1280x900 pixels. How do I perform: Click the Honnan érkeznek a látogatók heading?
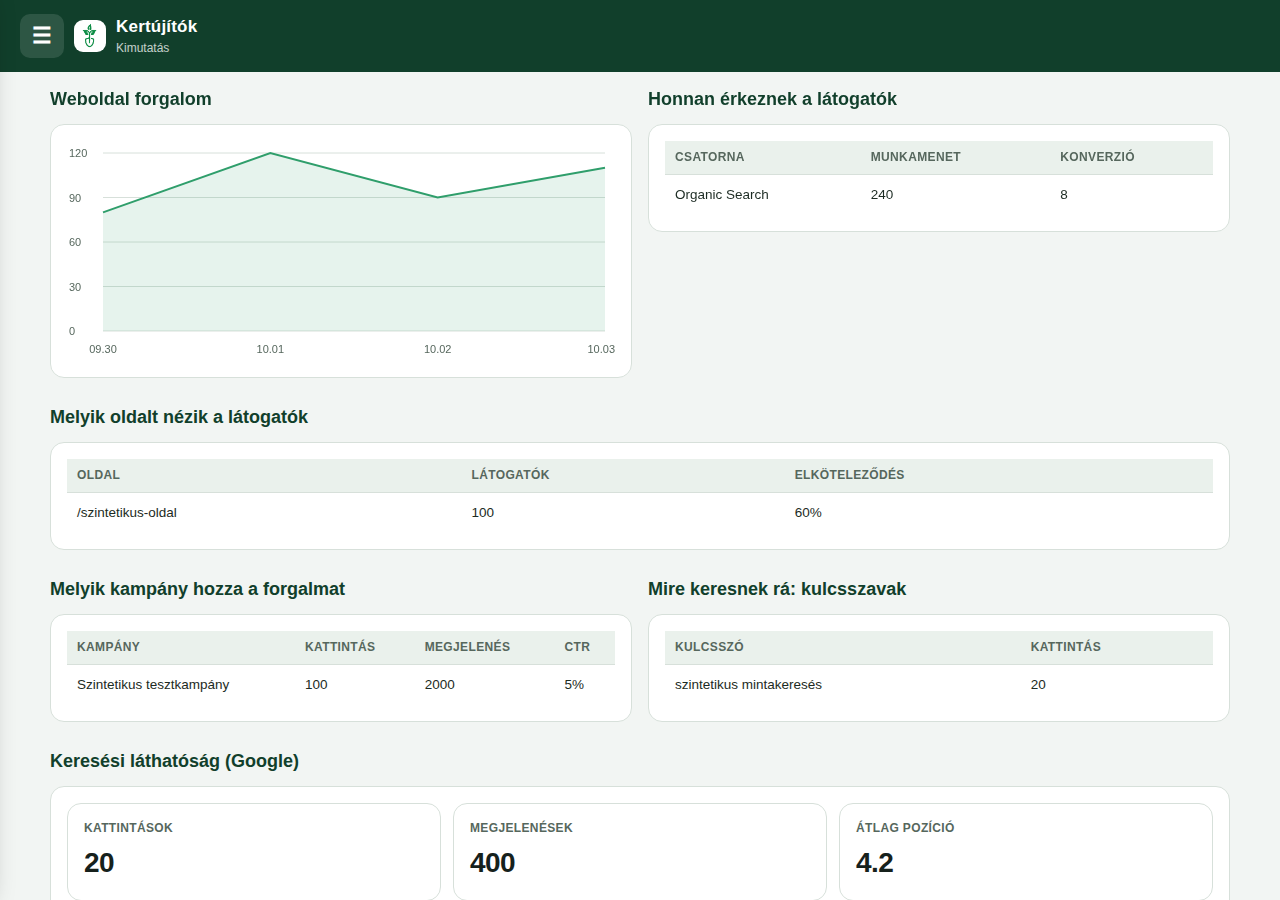click(x=772, y=99)
